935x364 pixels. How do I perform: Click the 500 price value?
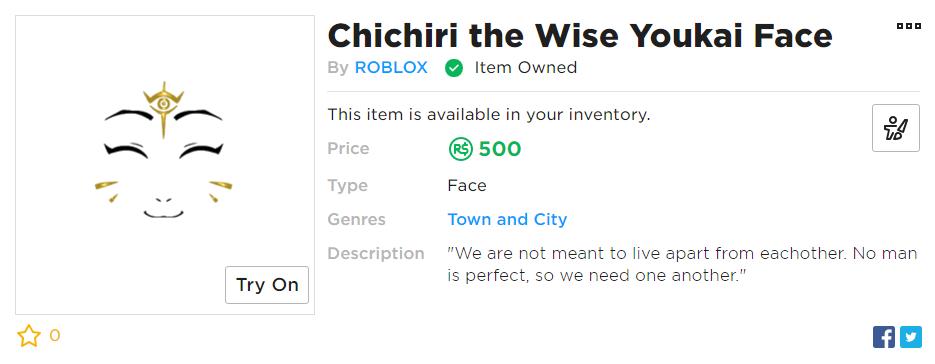(500, 149)
